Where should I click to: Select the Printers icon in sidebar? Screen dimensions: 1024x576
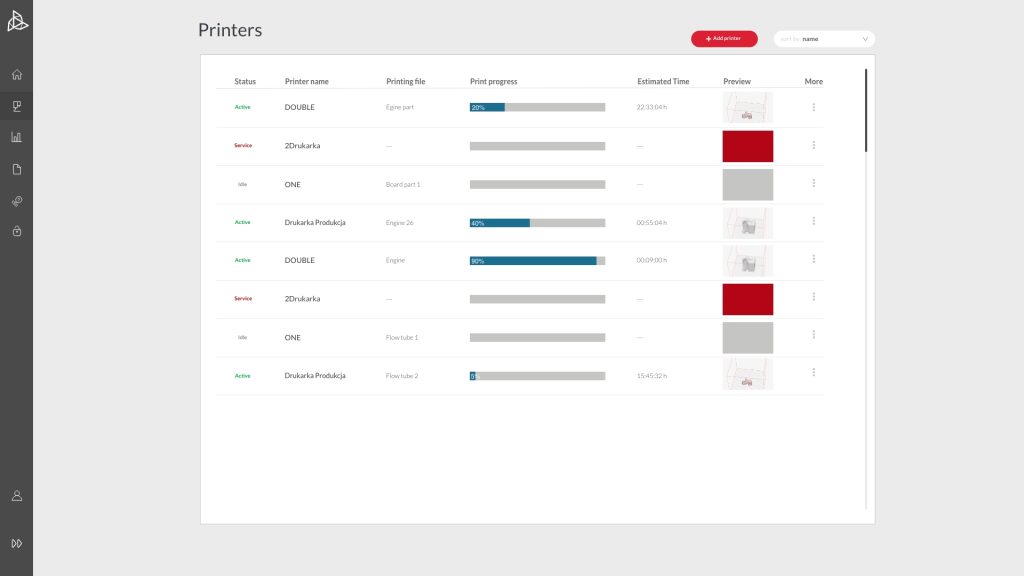(x=17, y=106)
